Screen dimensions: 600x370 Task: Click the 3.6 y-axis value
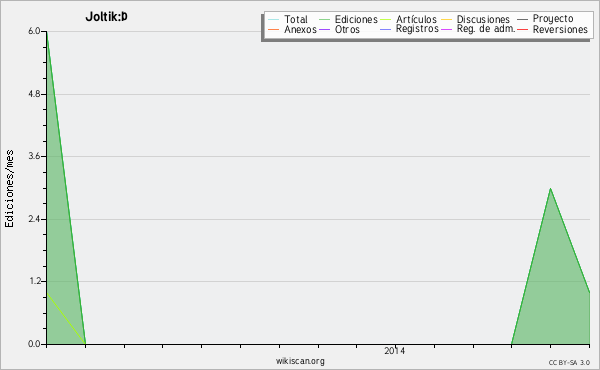[34, 156]
